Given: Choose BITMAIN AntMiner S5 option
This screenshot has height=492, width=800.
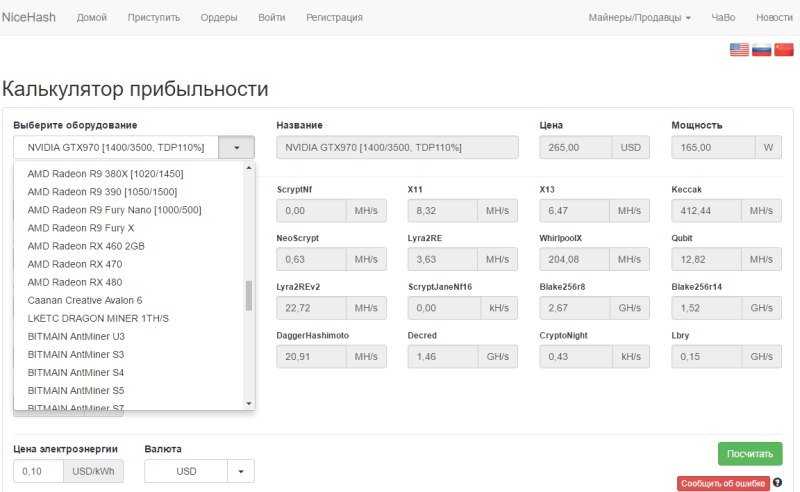Looking at the screenshot, I should click(76, 390).
